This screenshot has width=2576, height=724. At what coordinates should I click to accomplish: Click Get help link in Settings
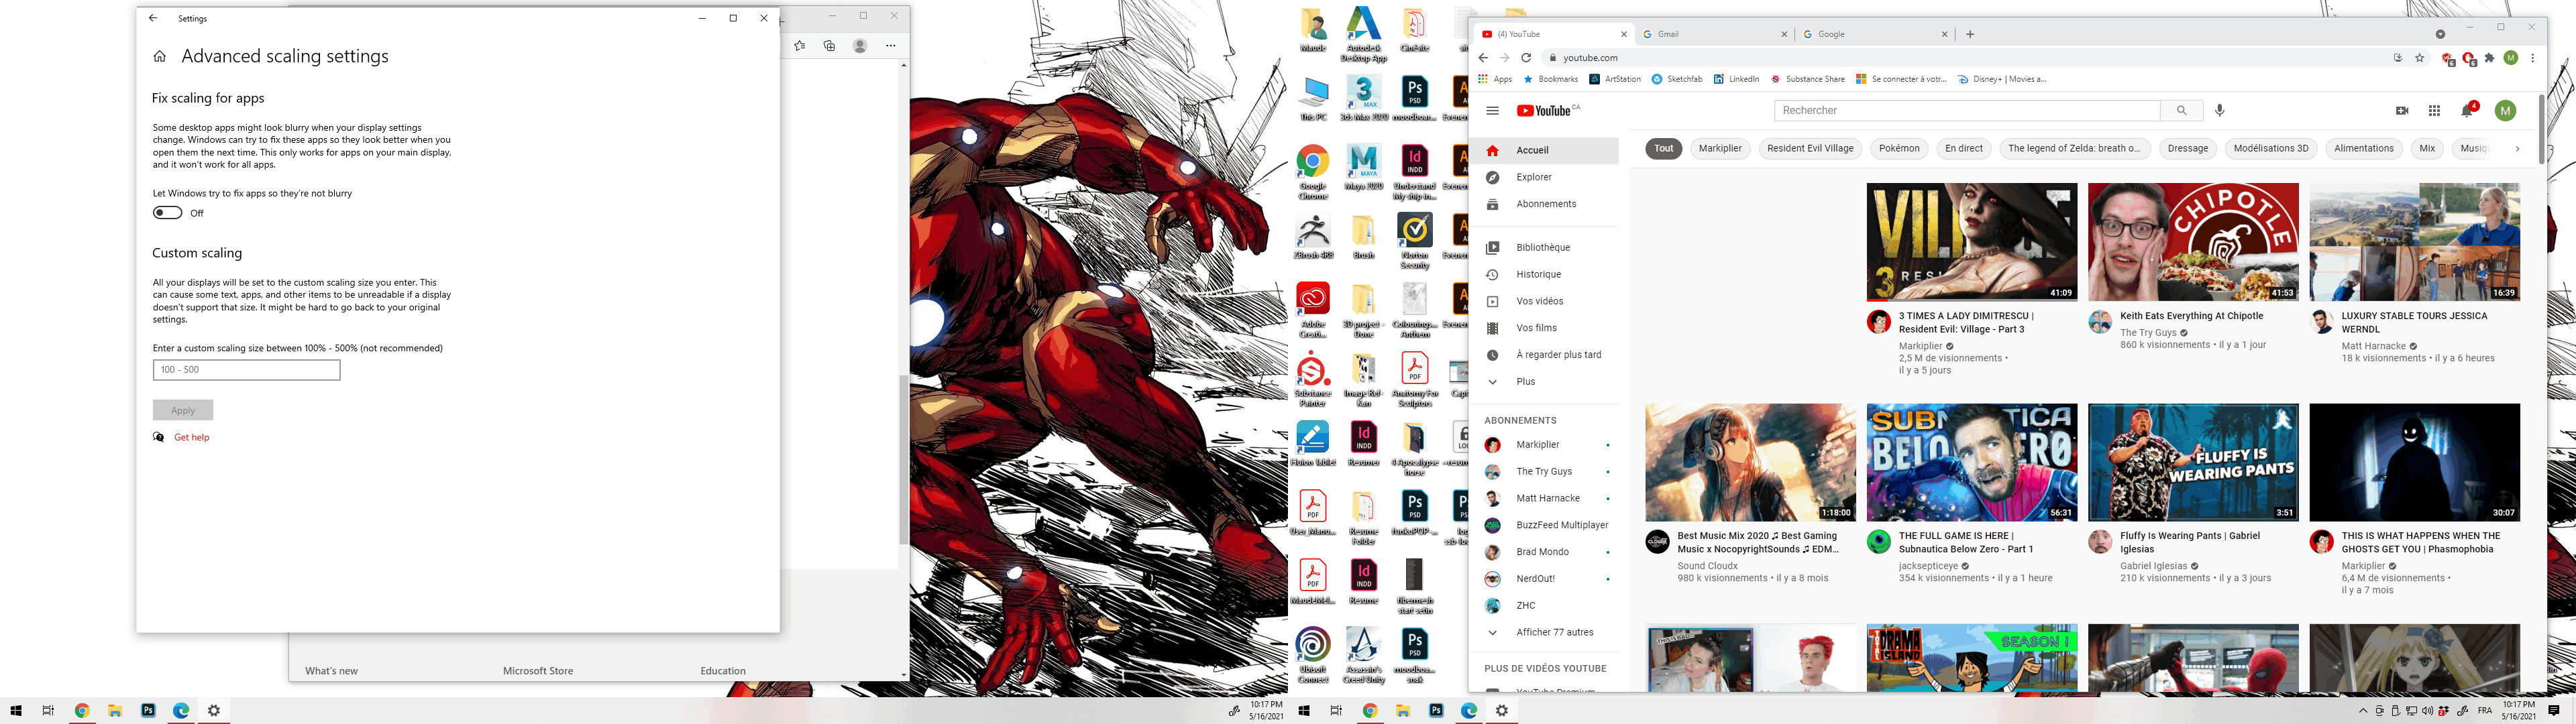point(191,437)
